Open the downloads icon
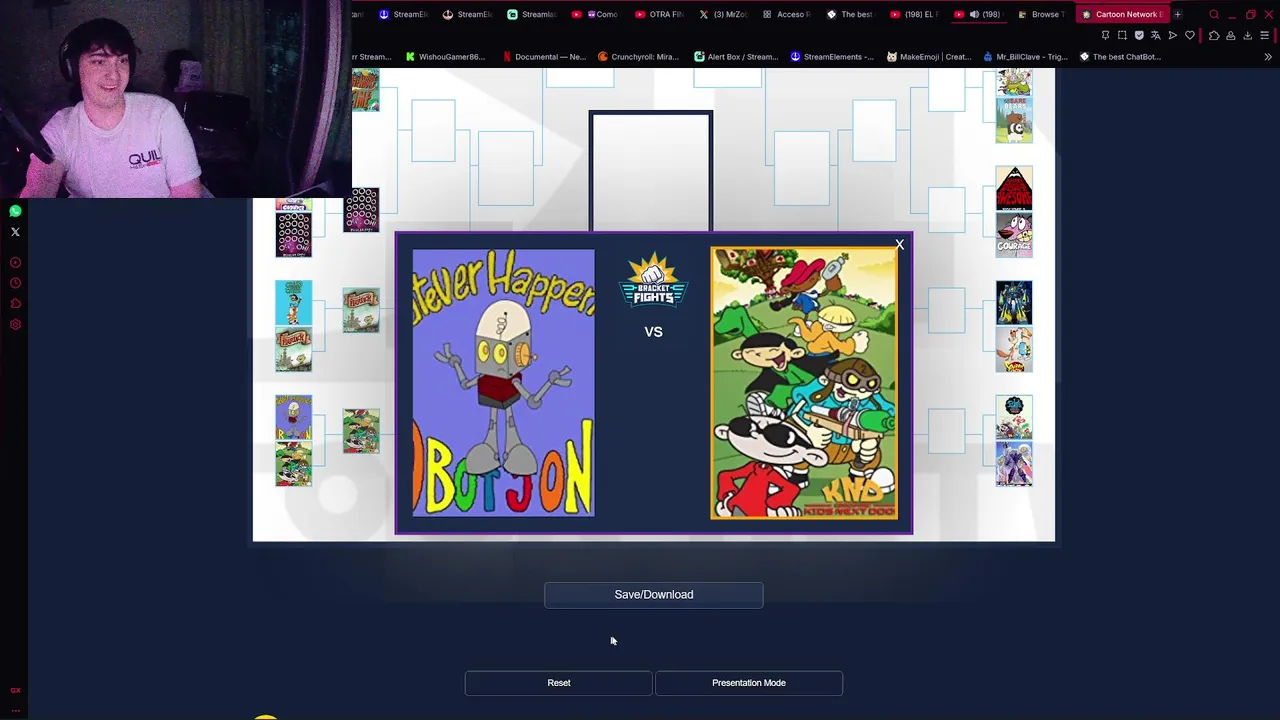1280x720 pixels. coord(1248,36)
